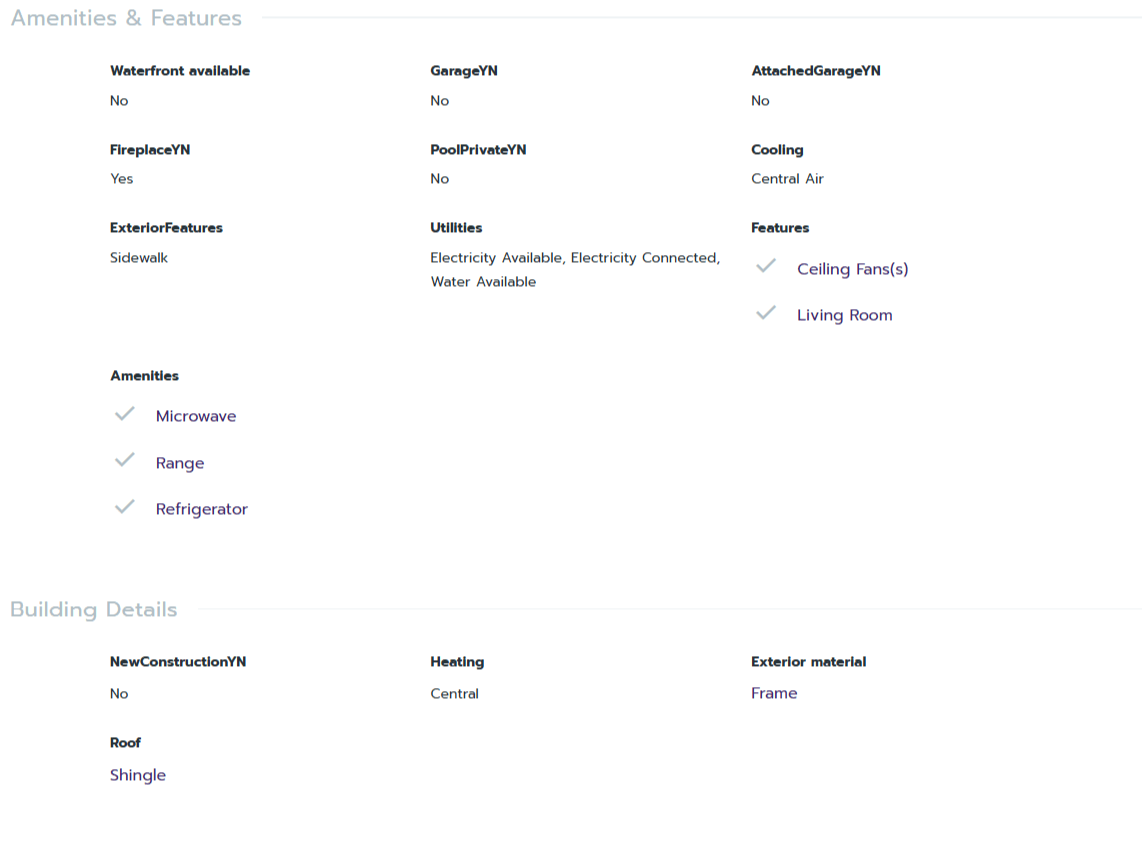Click the checkmark icon beside Ceiling Fans(s)
The height and width of the screenshot is (845, 1144).
(766, 266)
